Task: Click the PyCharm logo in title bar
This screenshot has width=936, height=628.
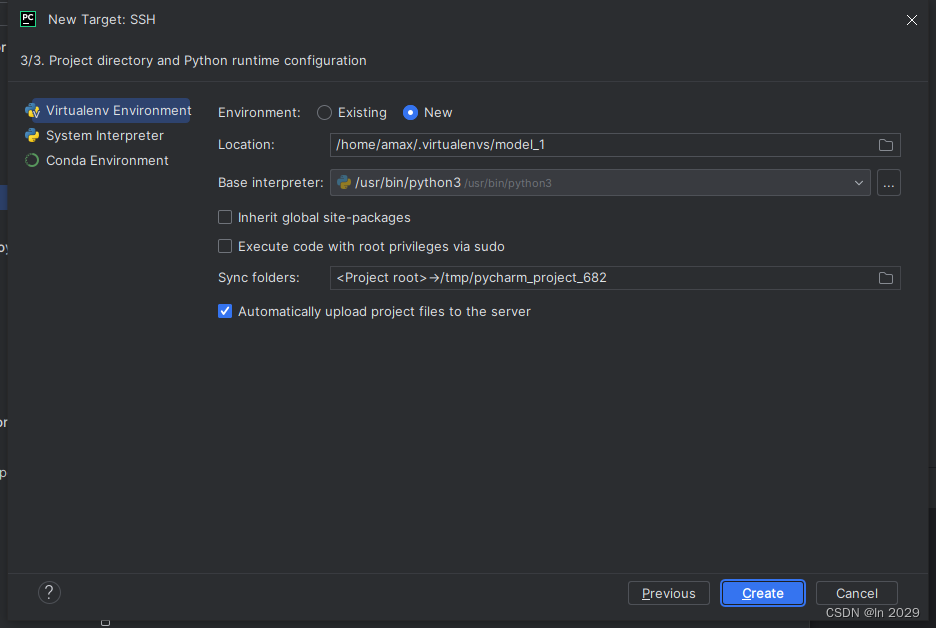Action: [x=28, y=19]
